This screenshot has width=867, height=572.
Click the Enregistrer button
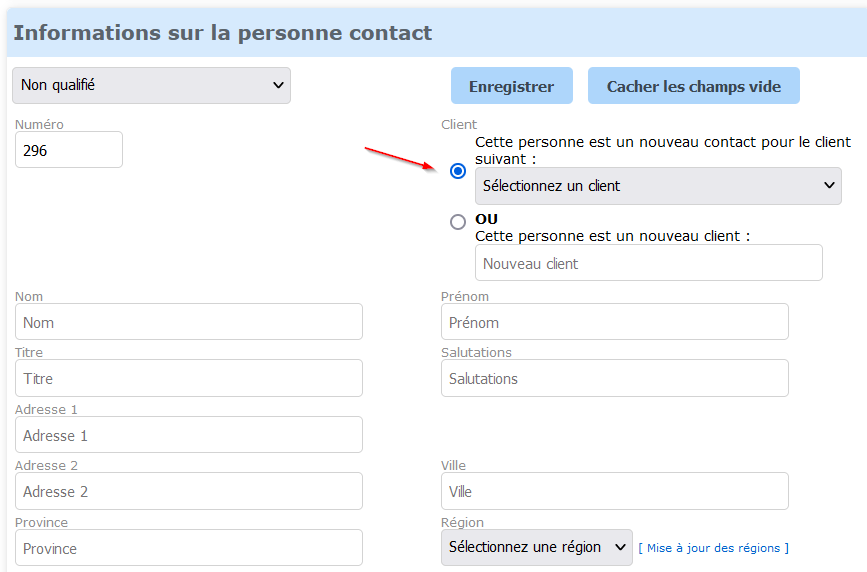(511, 87)
